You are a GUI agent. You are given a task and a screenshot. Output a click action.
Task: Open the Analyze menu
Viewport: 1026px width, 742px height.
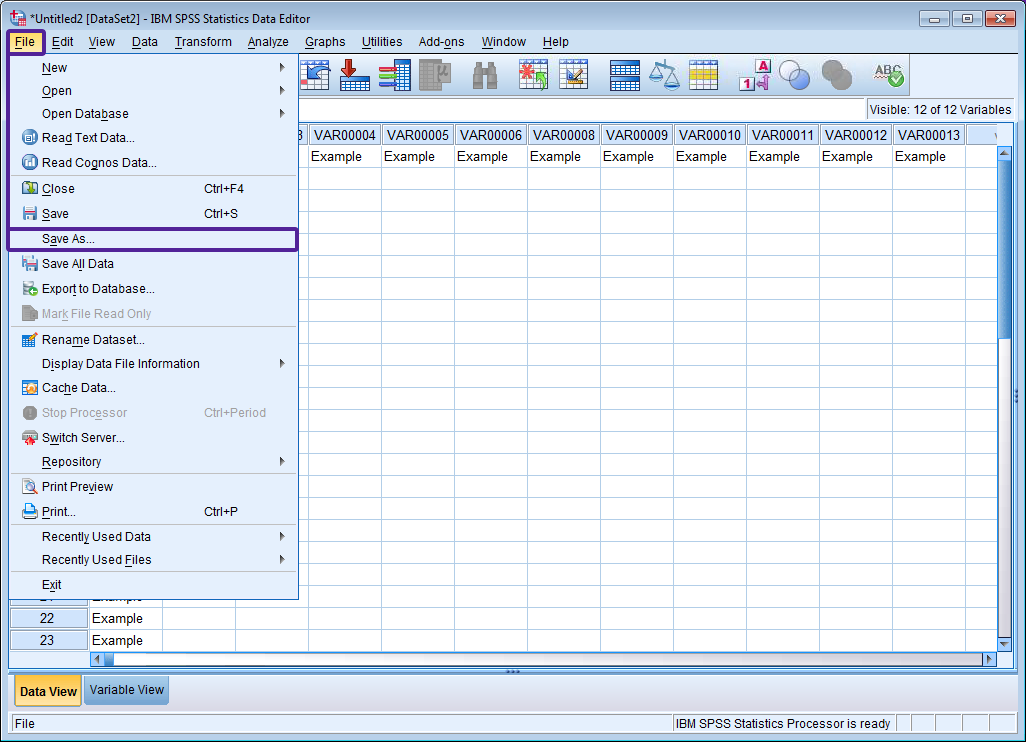click(268, 42)
